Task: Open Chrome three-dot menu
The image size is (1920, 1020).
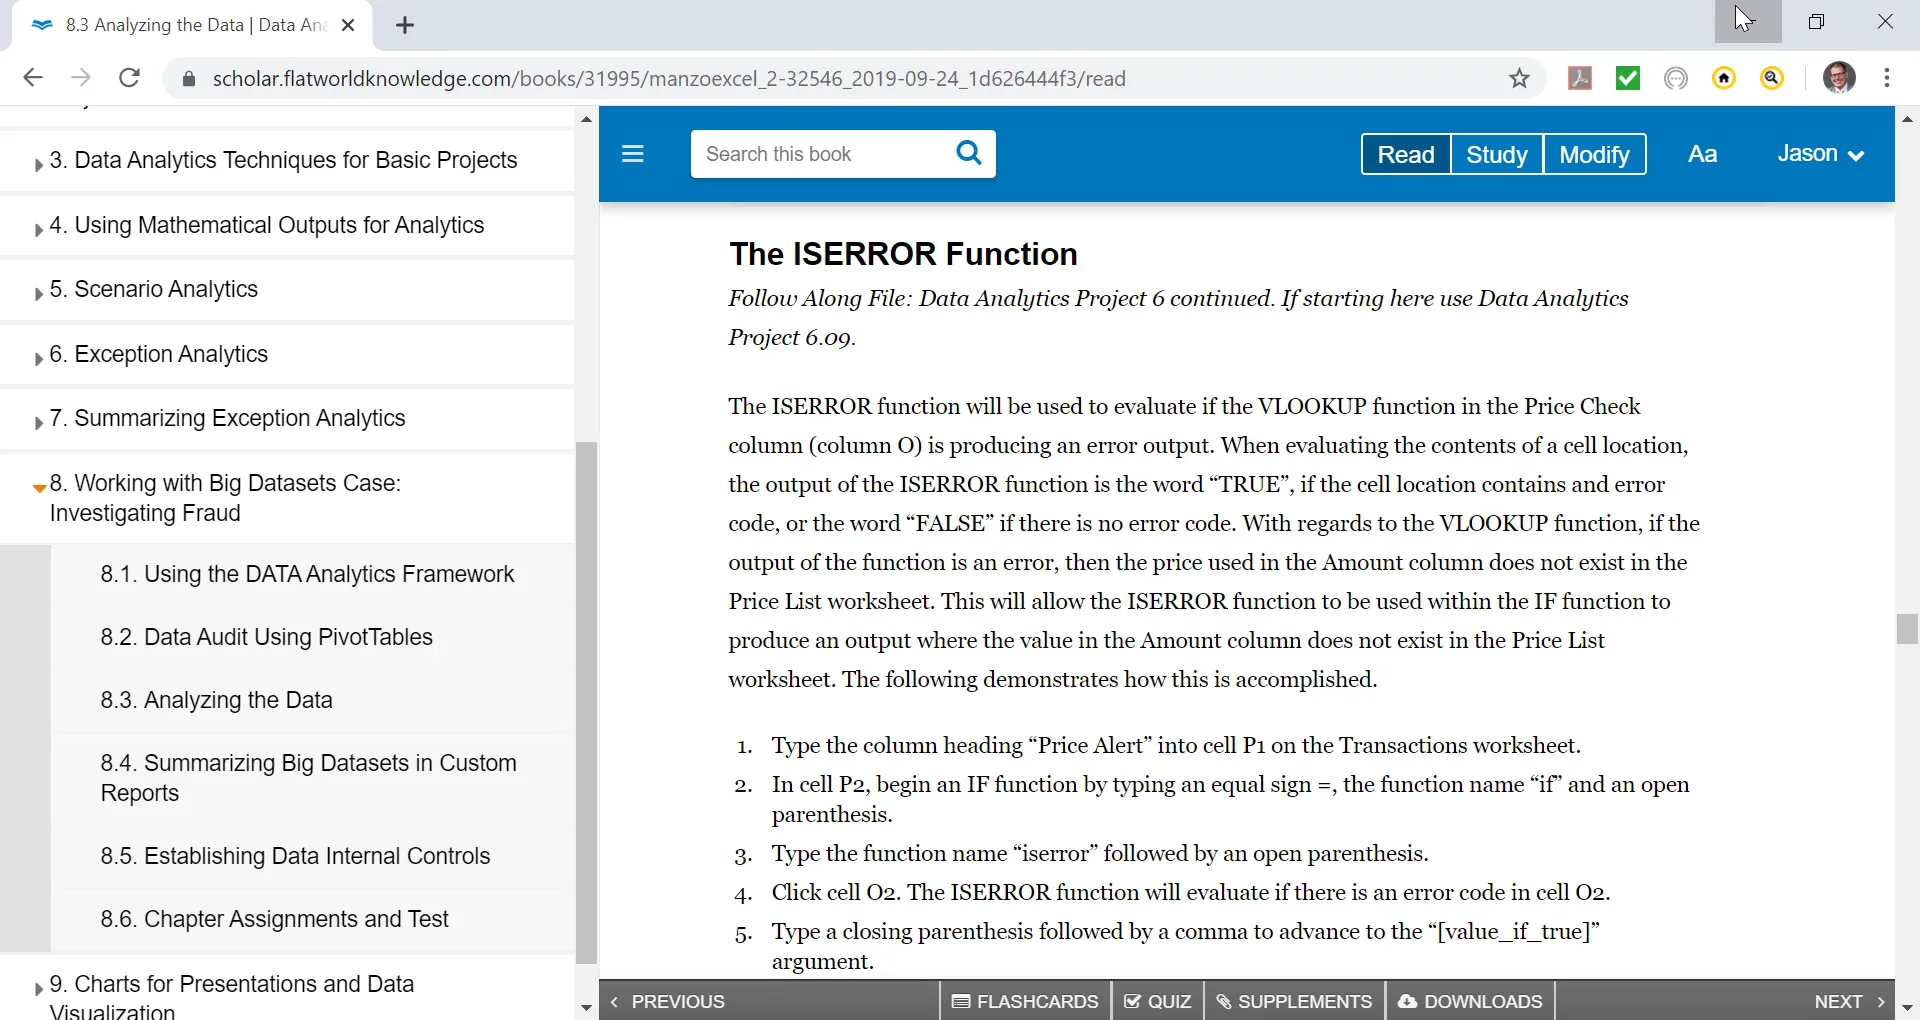Action: tap(1887, 78)
